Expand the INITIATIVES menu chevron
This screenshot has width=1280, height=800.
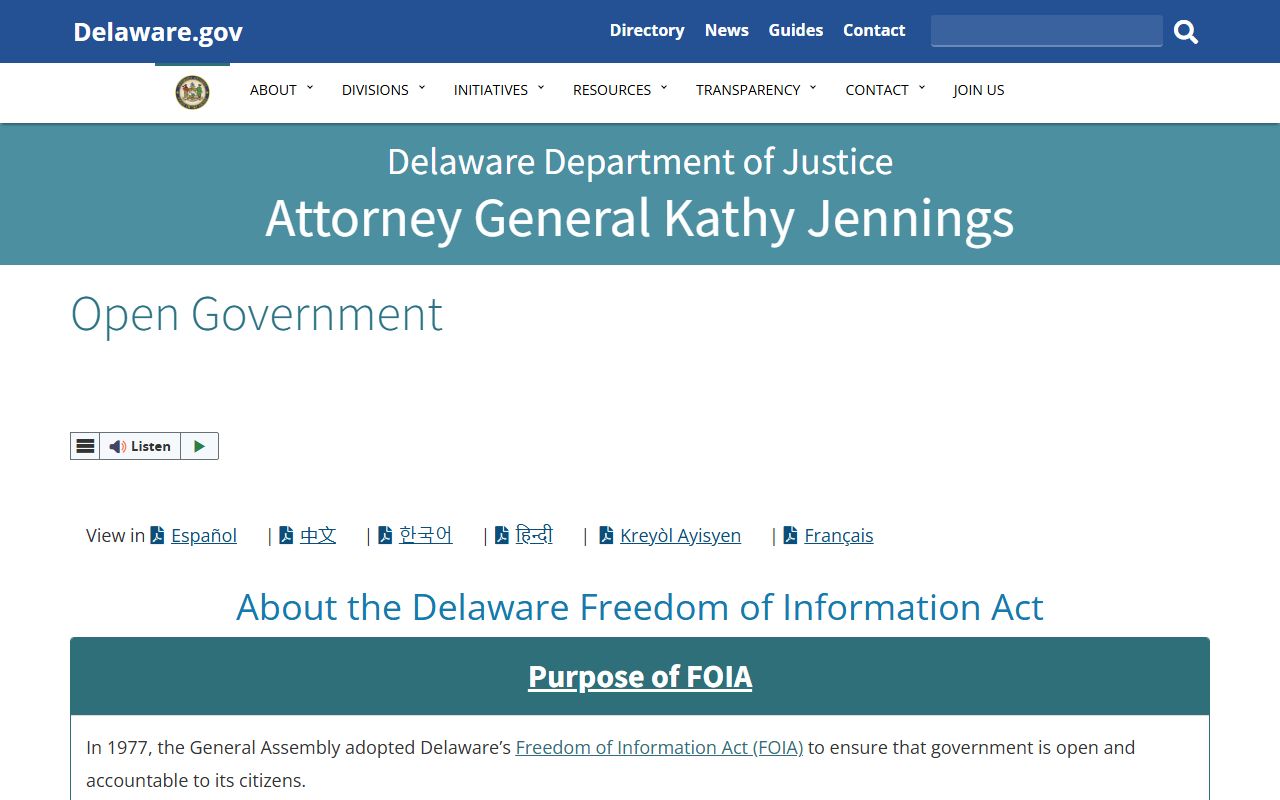click(x=541, y=88)
